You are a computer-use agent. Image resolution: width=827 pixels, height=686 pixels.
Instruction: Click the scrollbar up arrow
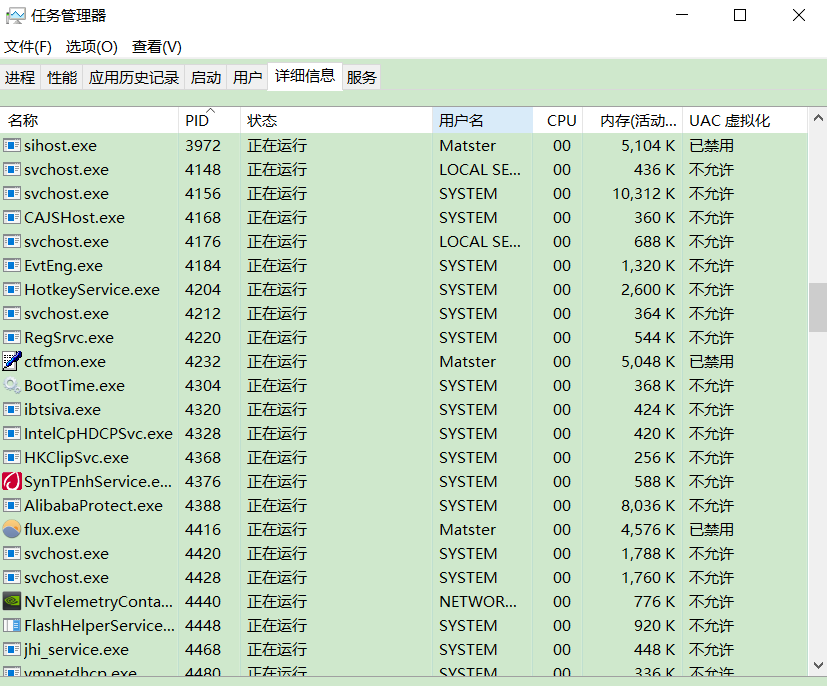point(818,118)
